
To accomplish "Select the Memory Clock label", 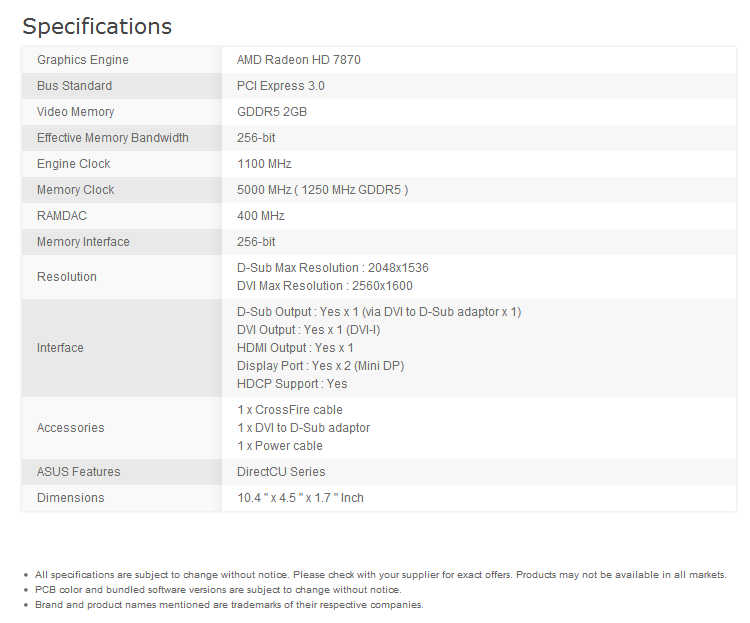I will pos(76,190).
